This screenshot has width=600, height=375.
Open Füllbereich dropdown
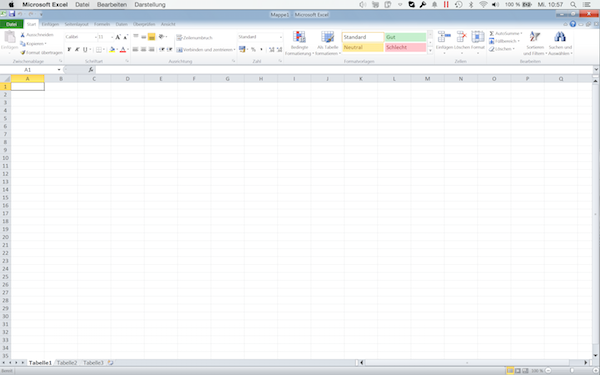point(504,41)
